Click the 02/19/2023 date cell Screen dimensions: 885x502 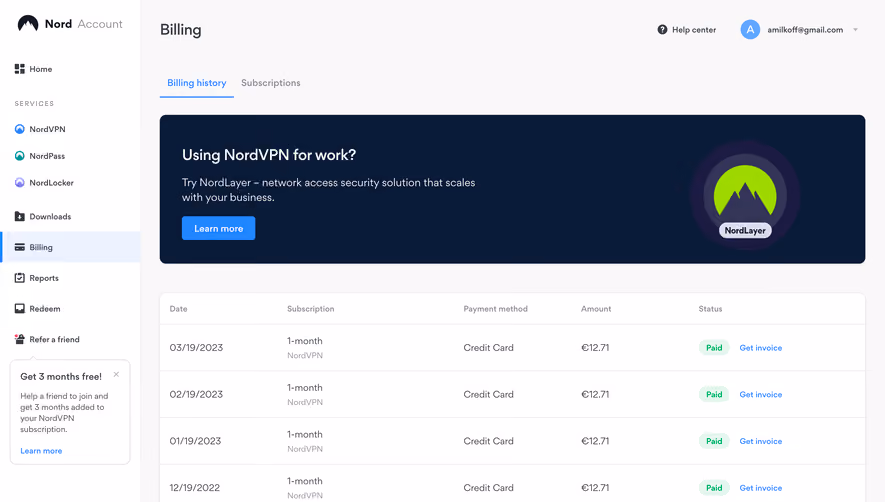click(x=196, y=394)
